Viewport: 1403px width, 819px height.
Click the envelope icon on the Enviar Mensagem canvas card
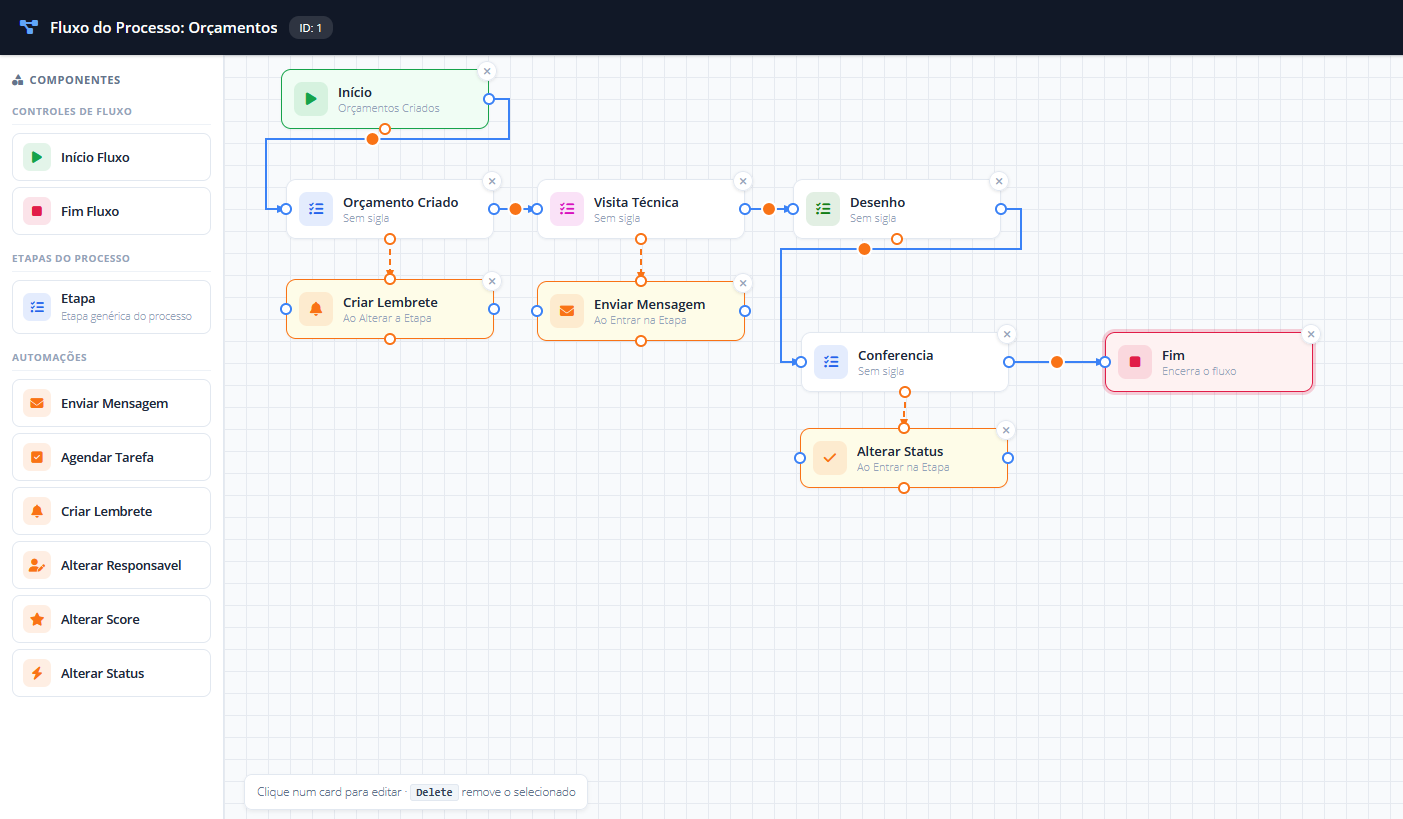(x=567, y=310)
